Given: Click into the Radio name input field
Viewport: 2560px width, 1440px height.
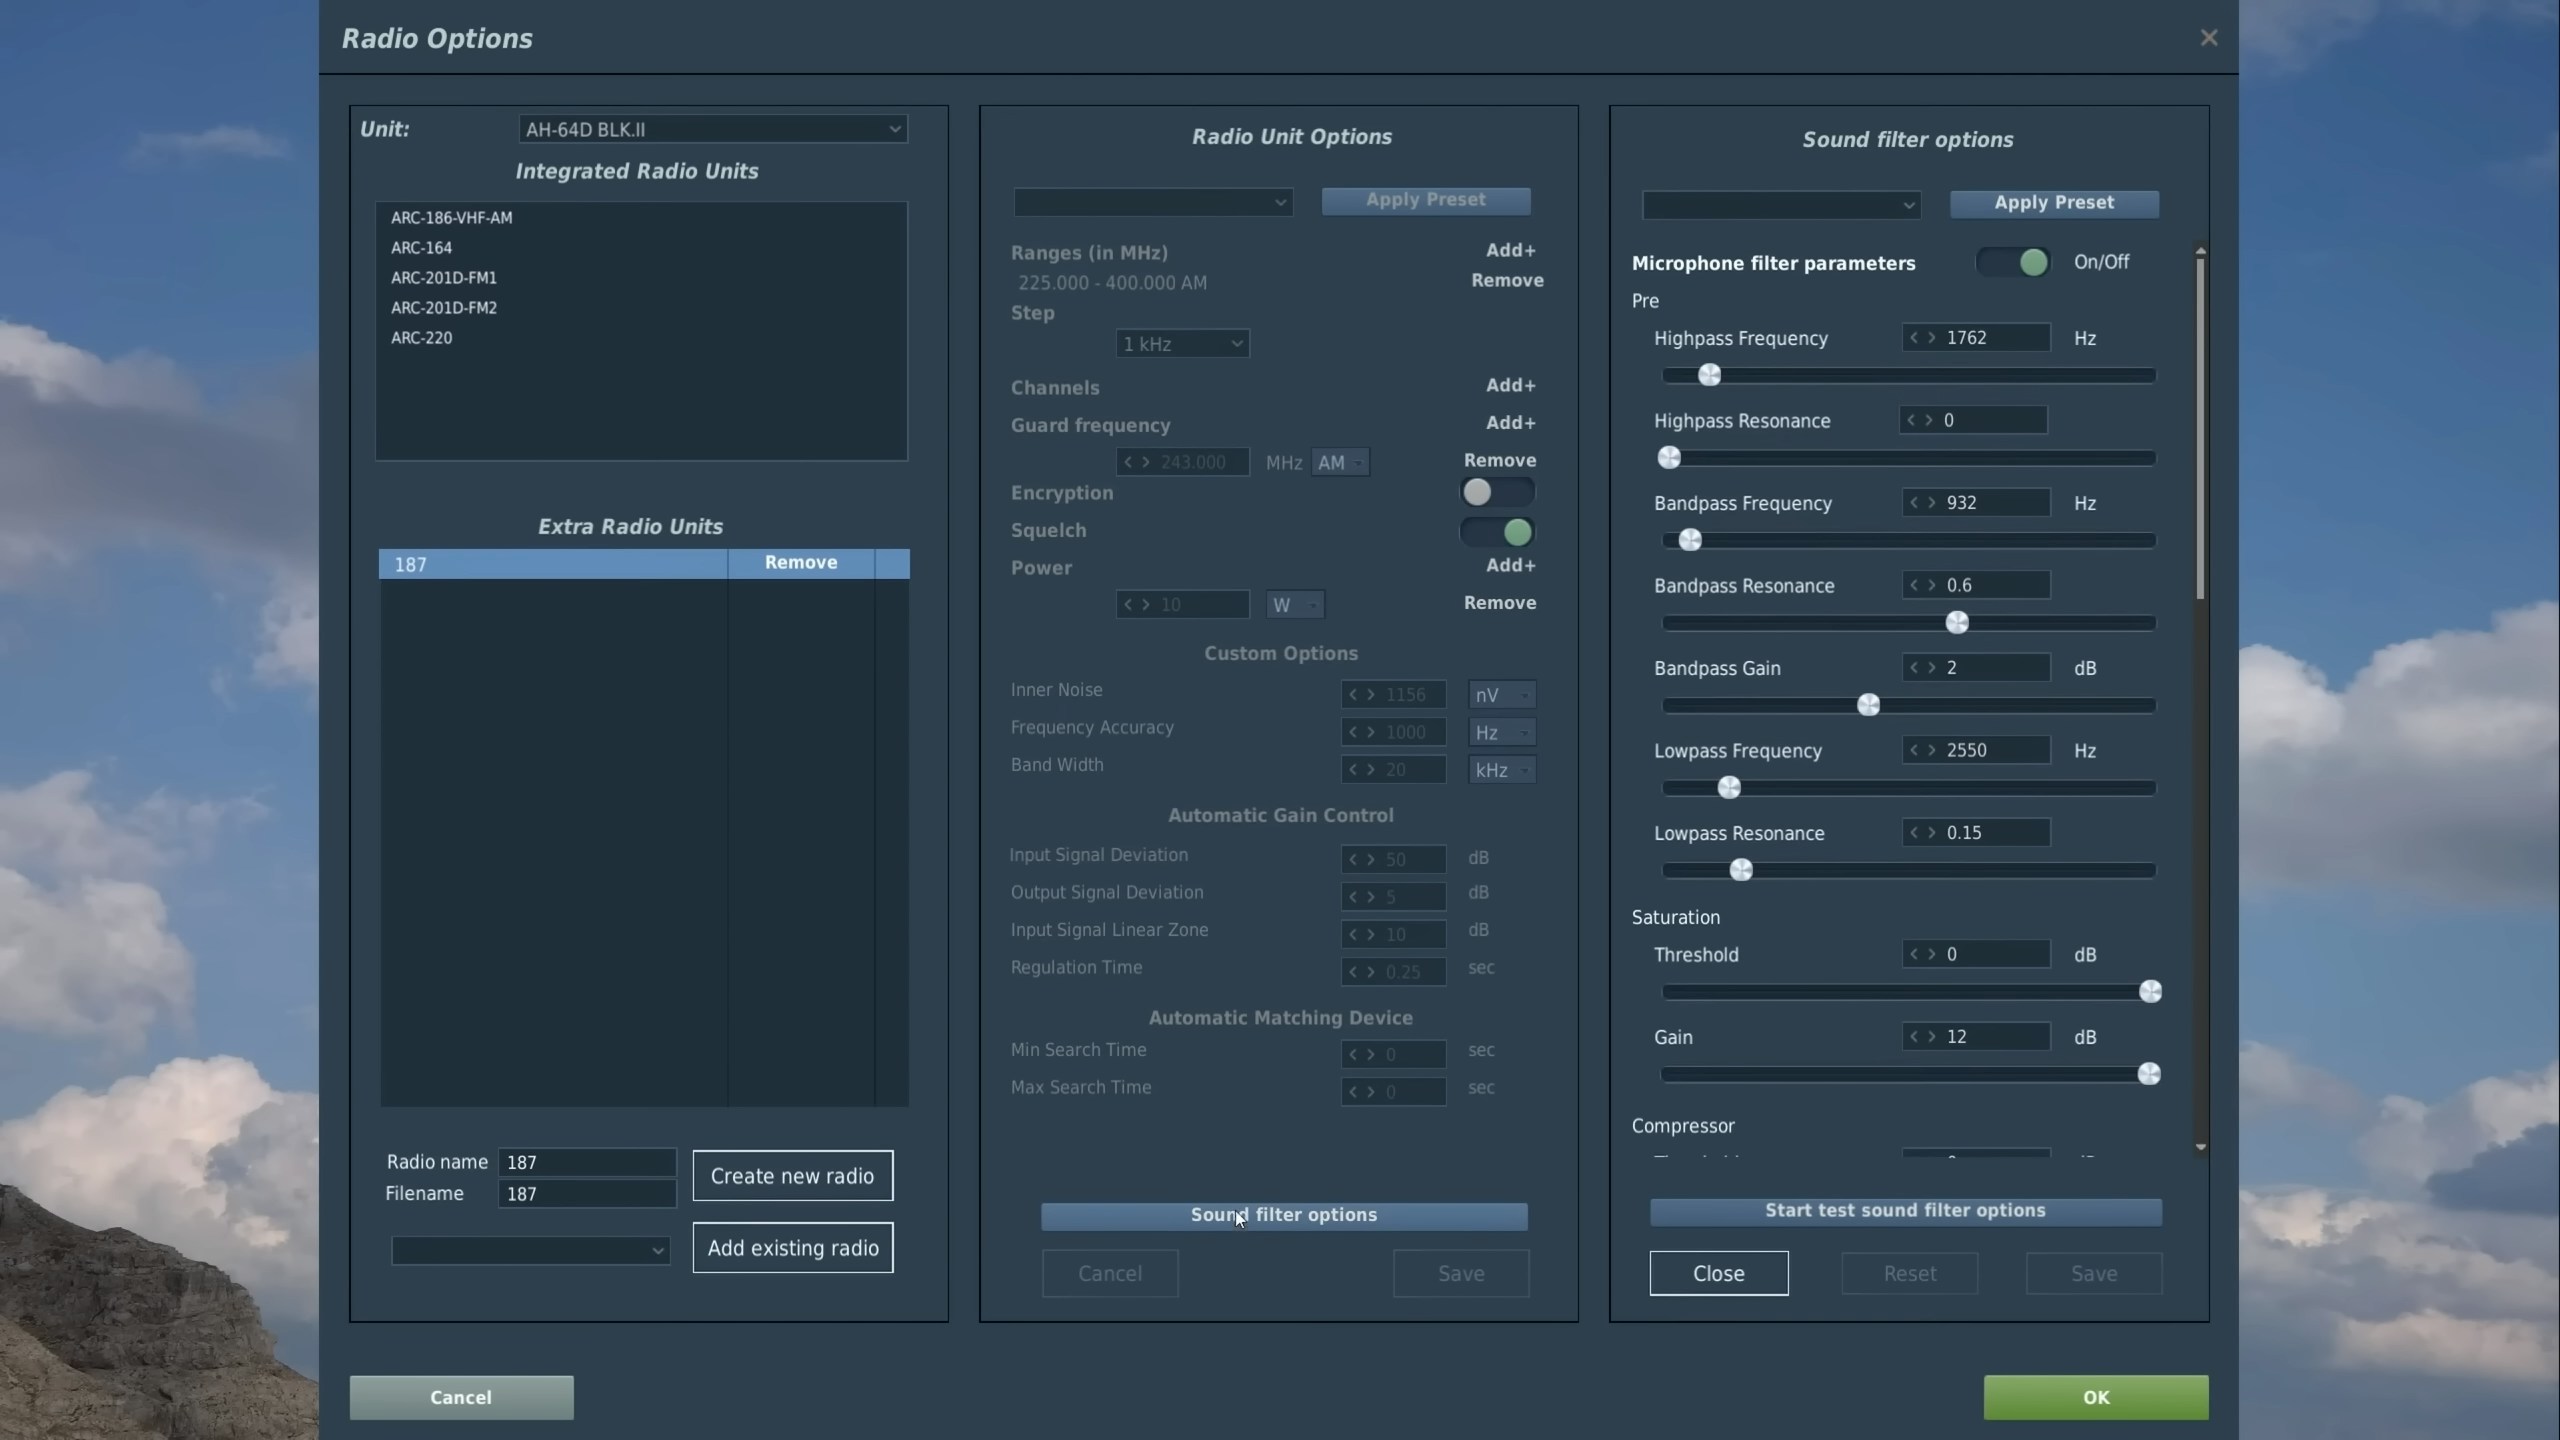Looking at the screenshot, I should pyautogui.click(x=587, y=1162).
